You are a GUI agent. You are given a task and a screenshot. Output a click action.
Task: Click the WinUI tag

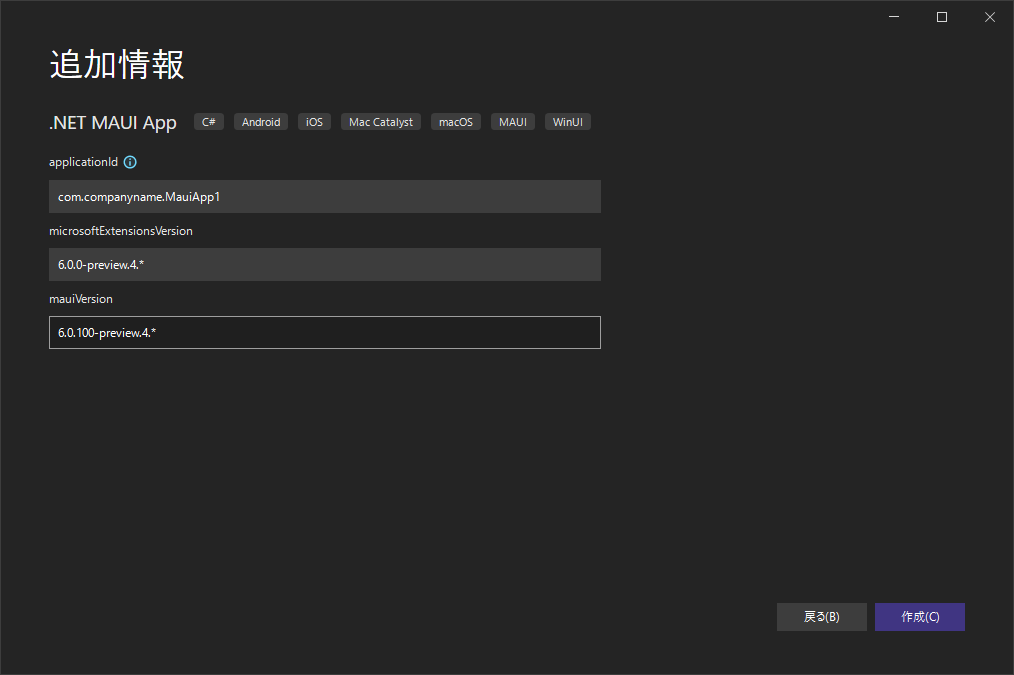pyautogui.click(x=568, y=122)
